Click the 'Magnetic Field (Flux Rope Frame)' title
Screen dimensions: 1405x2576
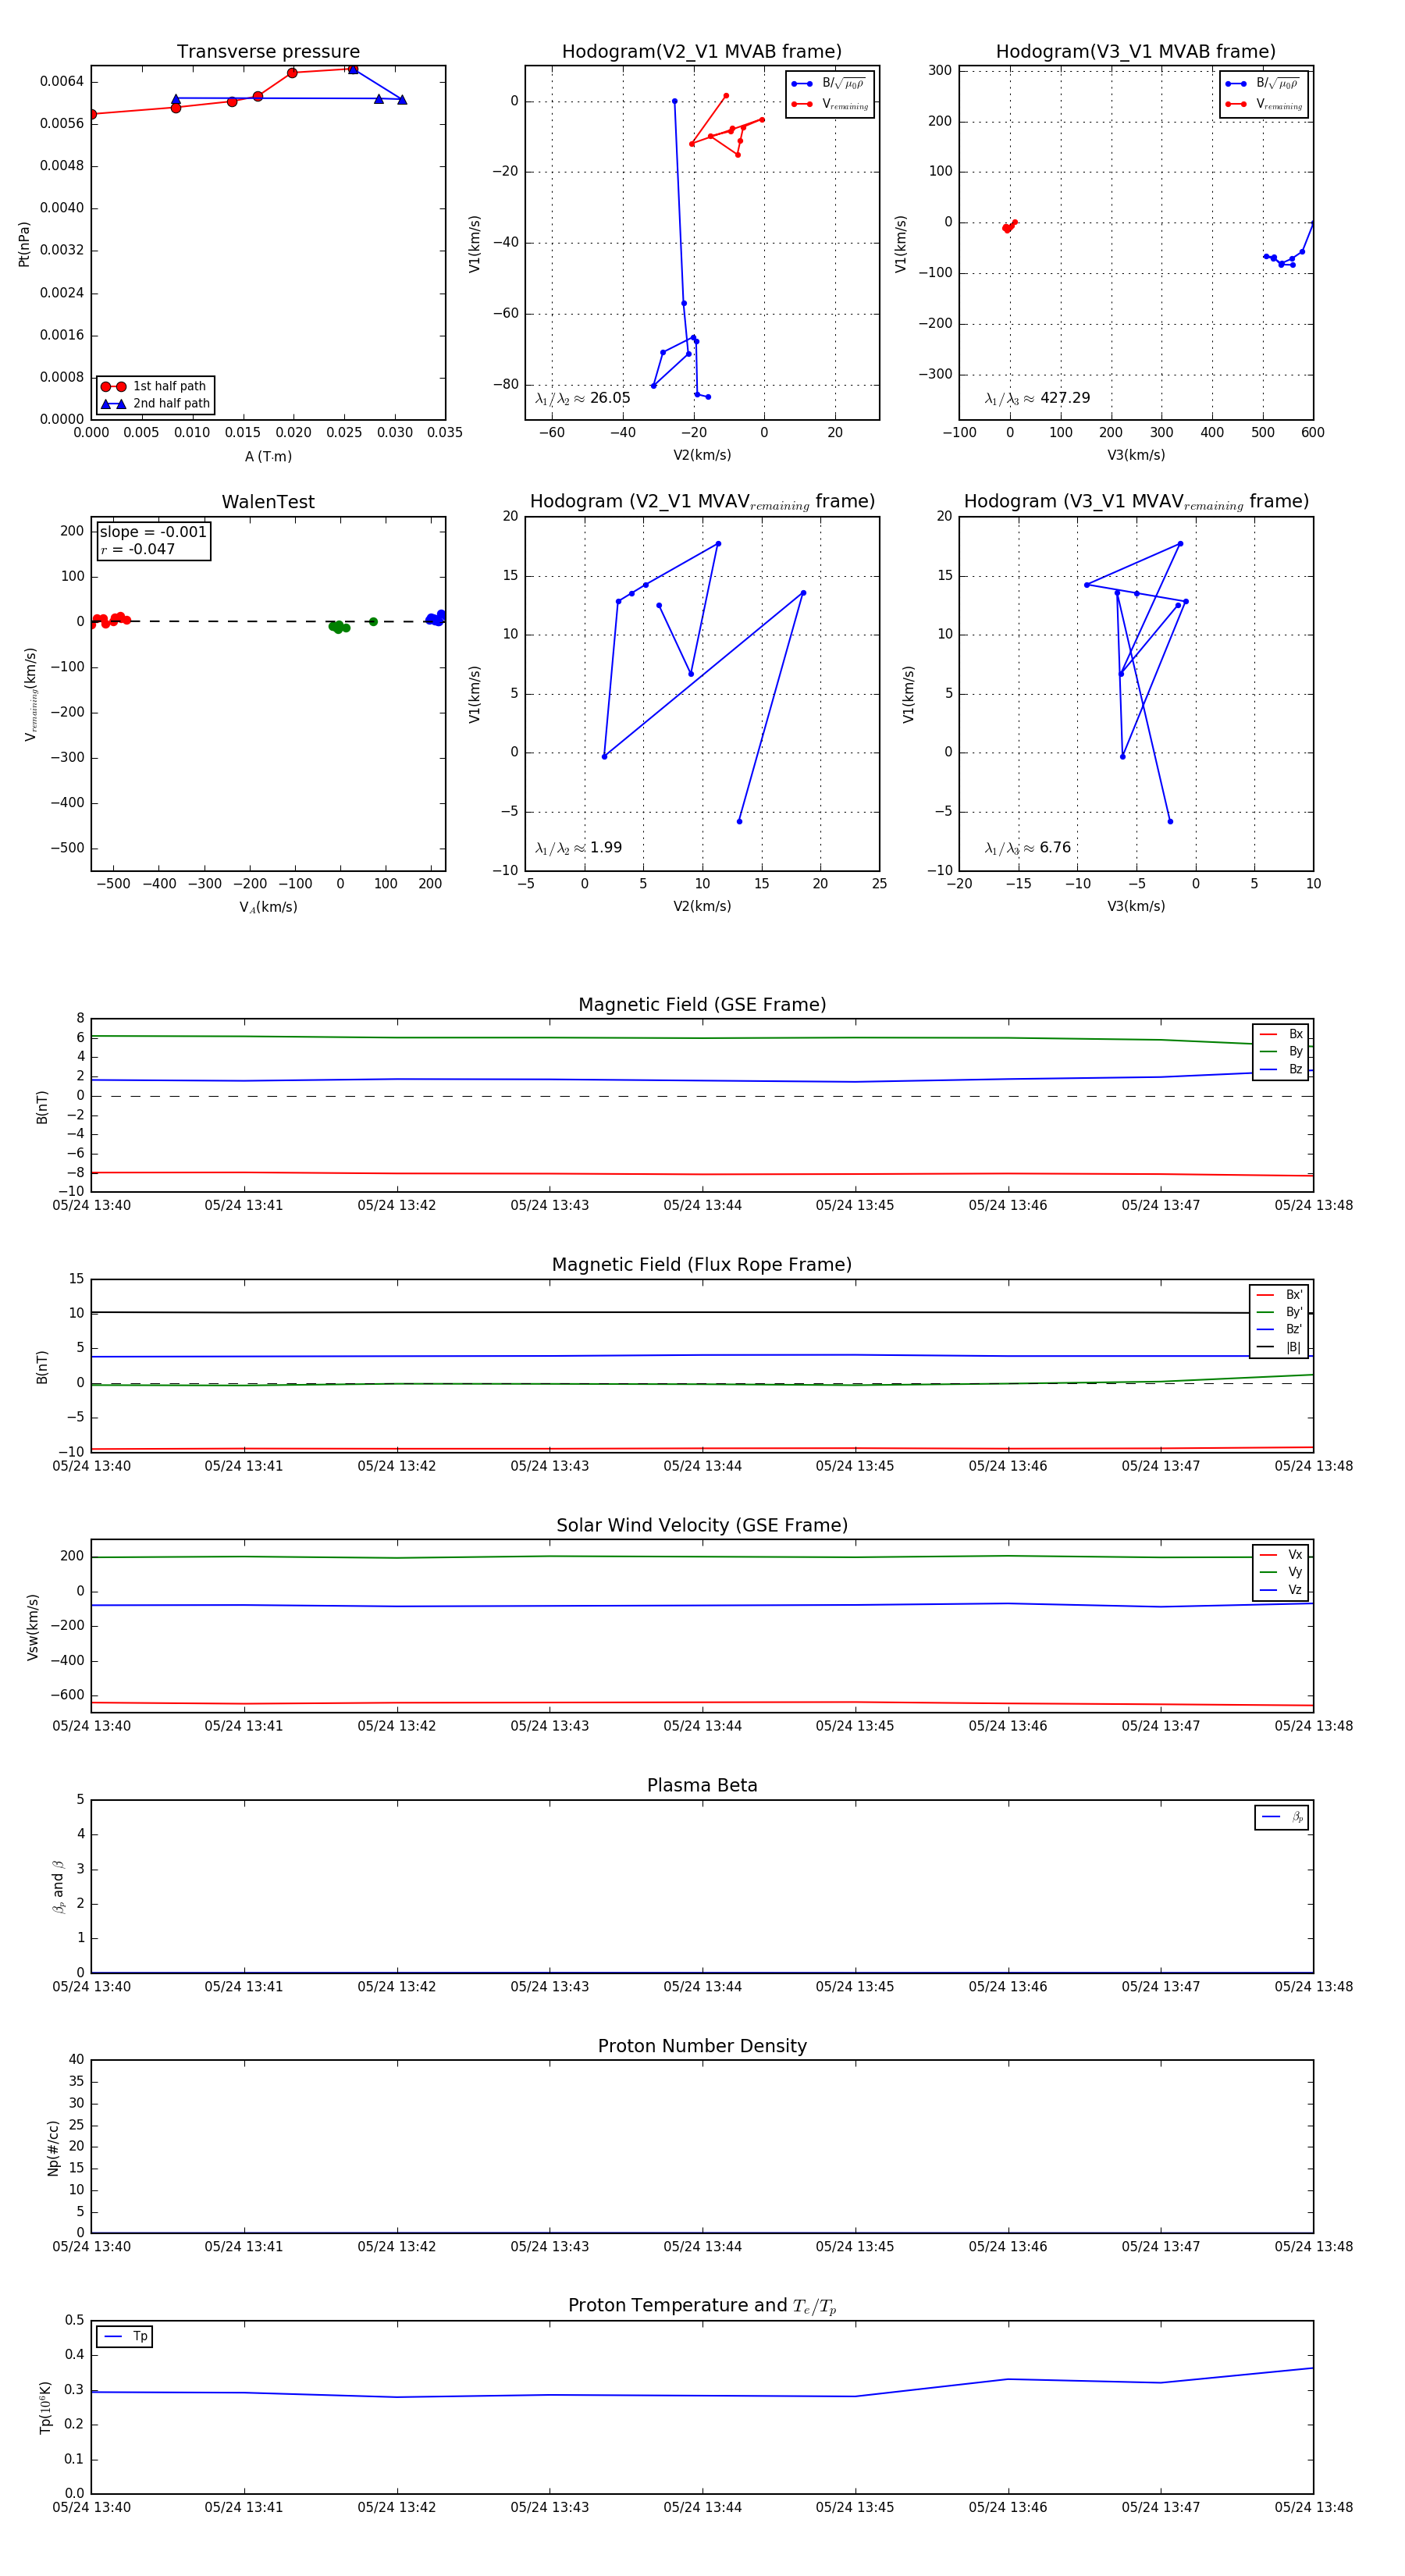702,1265
